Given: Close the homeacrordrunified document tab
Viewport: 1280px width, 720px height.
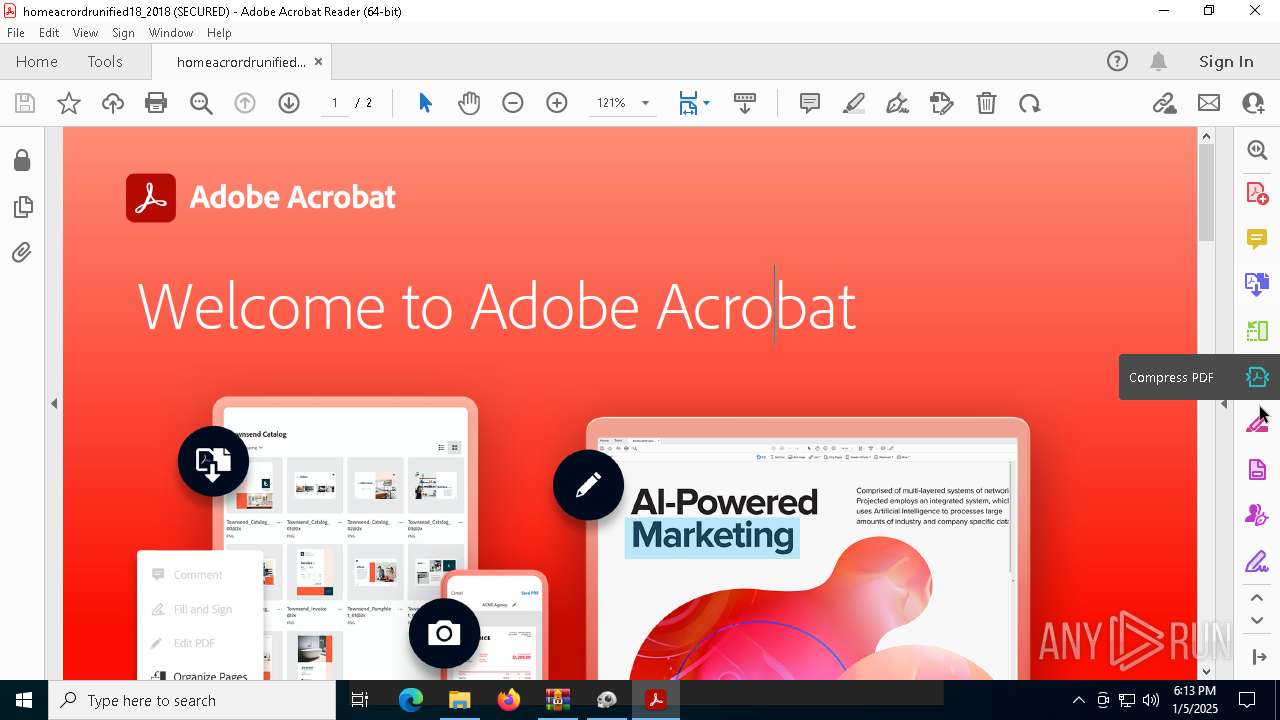Looking at the screenshot, I should pyautogui.click(x=318, y=62).
